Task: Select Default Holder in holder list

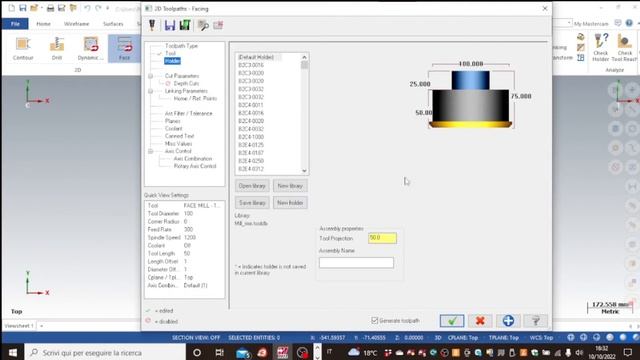Action: (x=256, y=57)
